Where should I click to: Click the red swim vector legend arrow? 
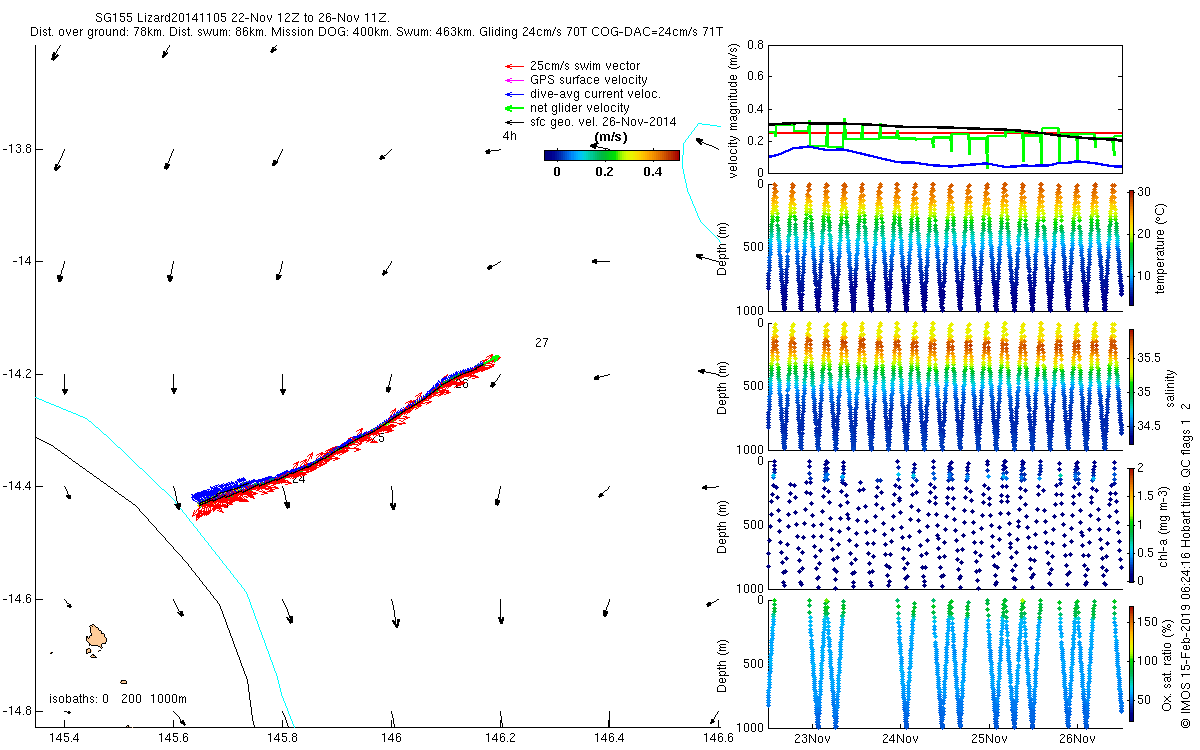514,66
